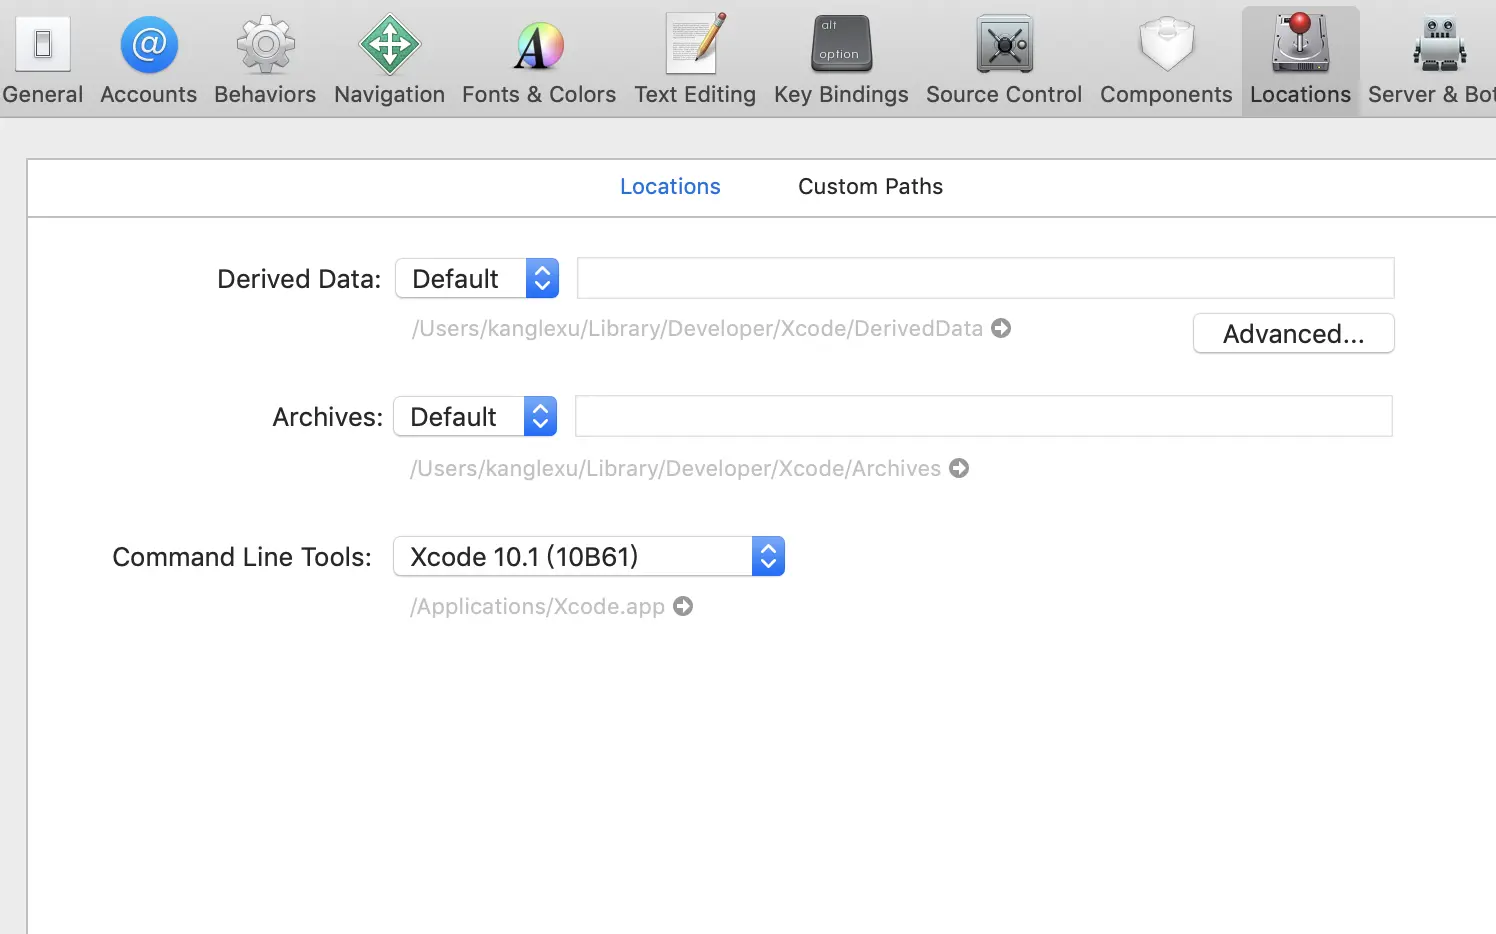Viewport: 1496px width, 934px height.
Task: Click the /Users/kanglexu/Library/Developer/Xcode/DerivedData path text
Action: [697, 328]
